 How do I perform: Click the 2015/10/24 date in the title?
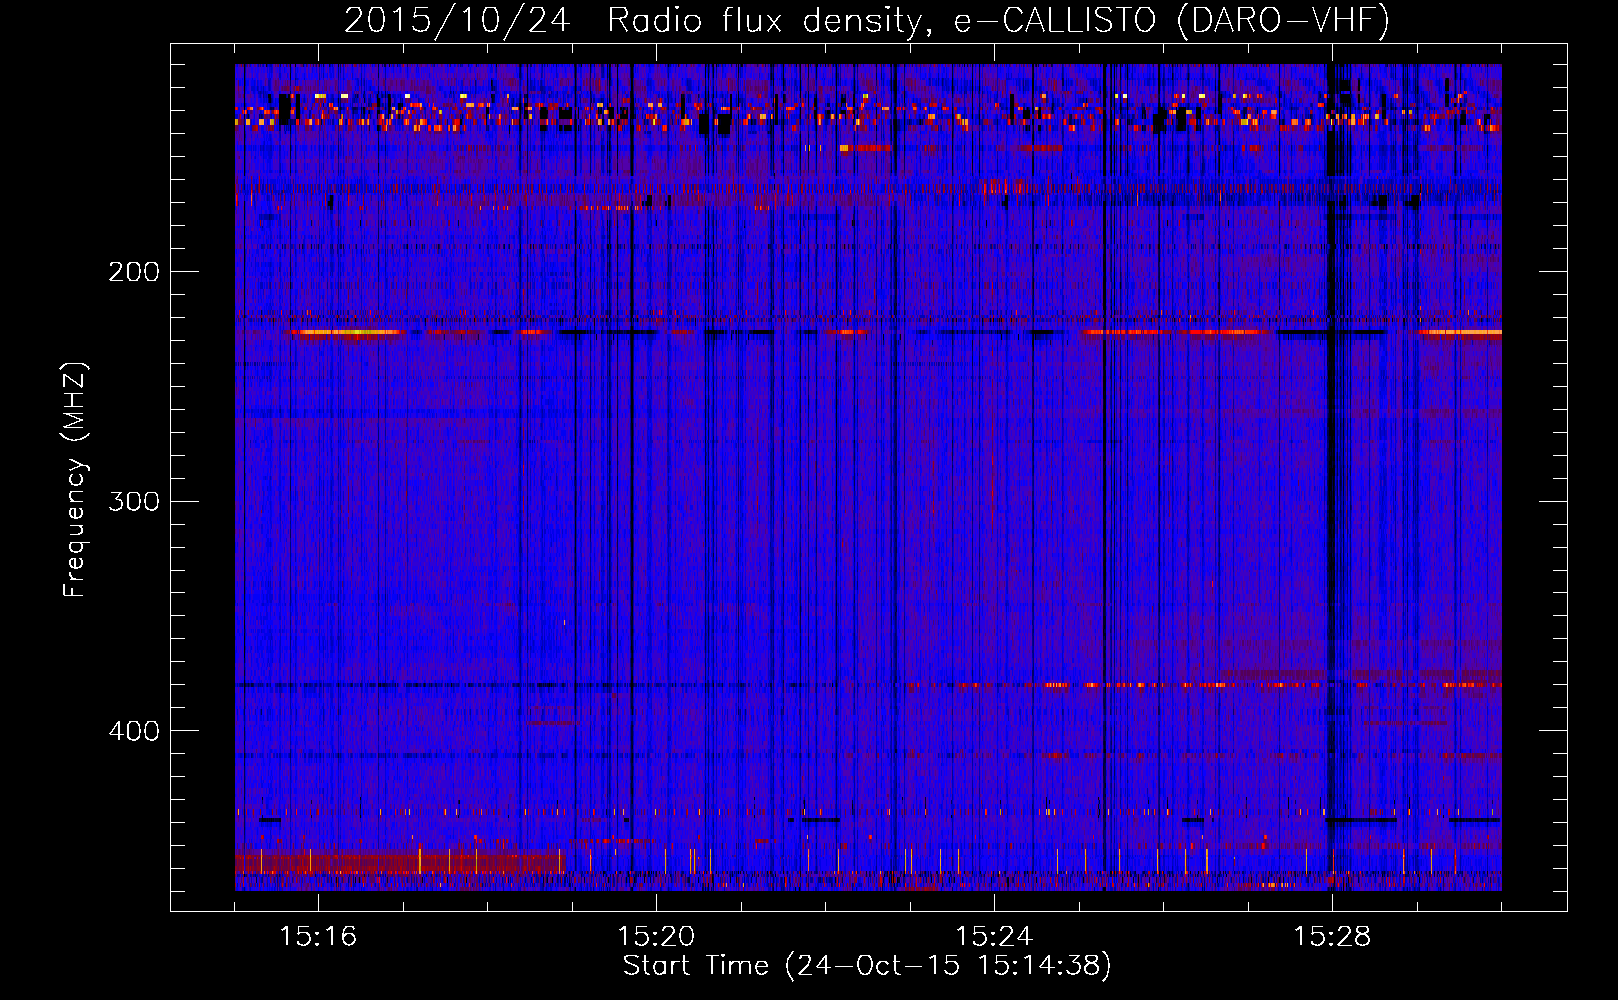457,20
